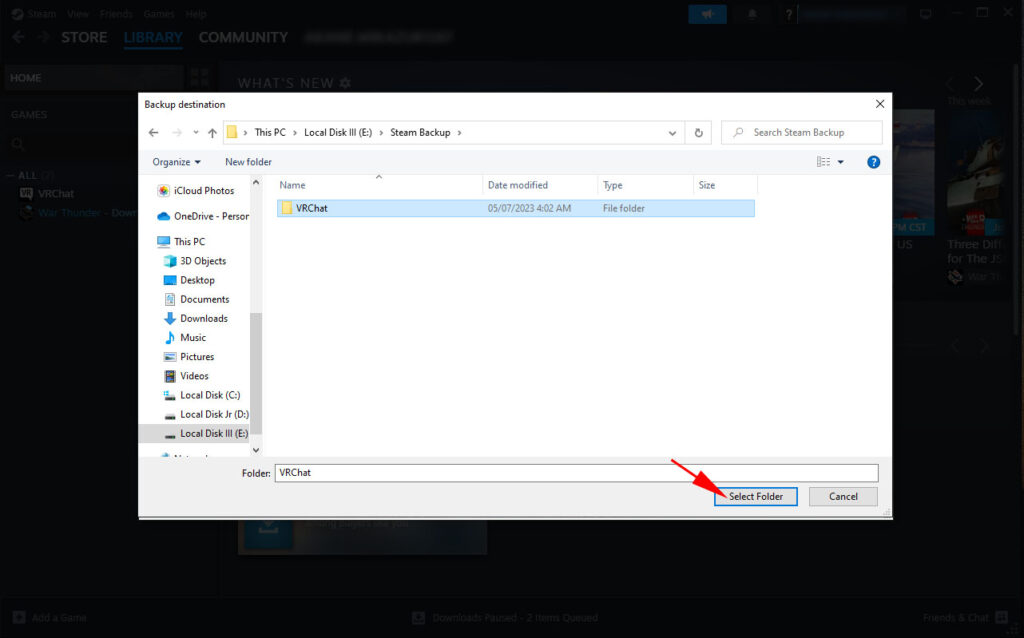
Task: Create a New folder
Action: (x=248, y=162)
